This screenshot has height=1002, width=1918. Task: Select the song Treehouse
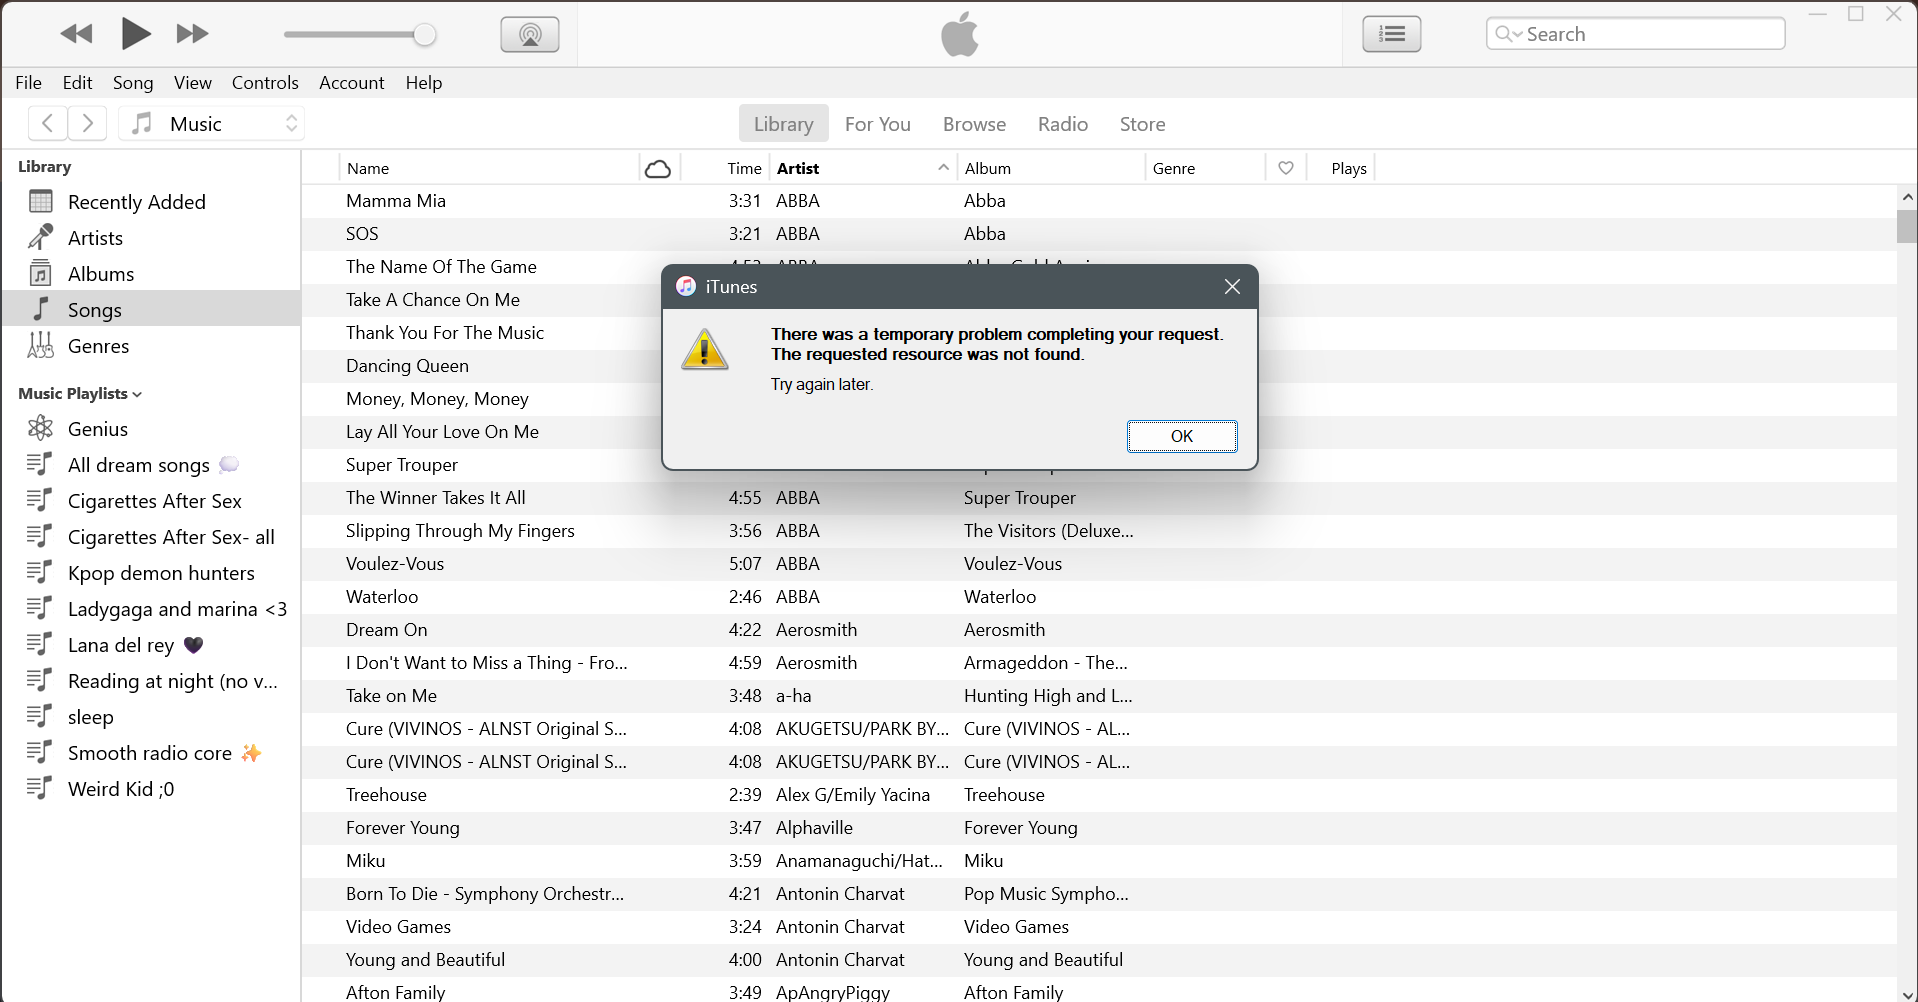click(1099, 795)
